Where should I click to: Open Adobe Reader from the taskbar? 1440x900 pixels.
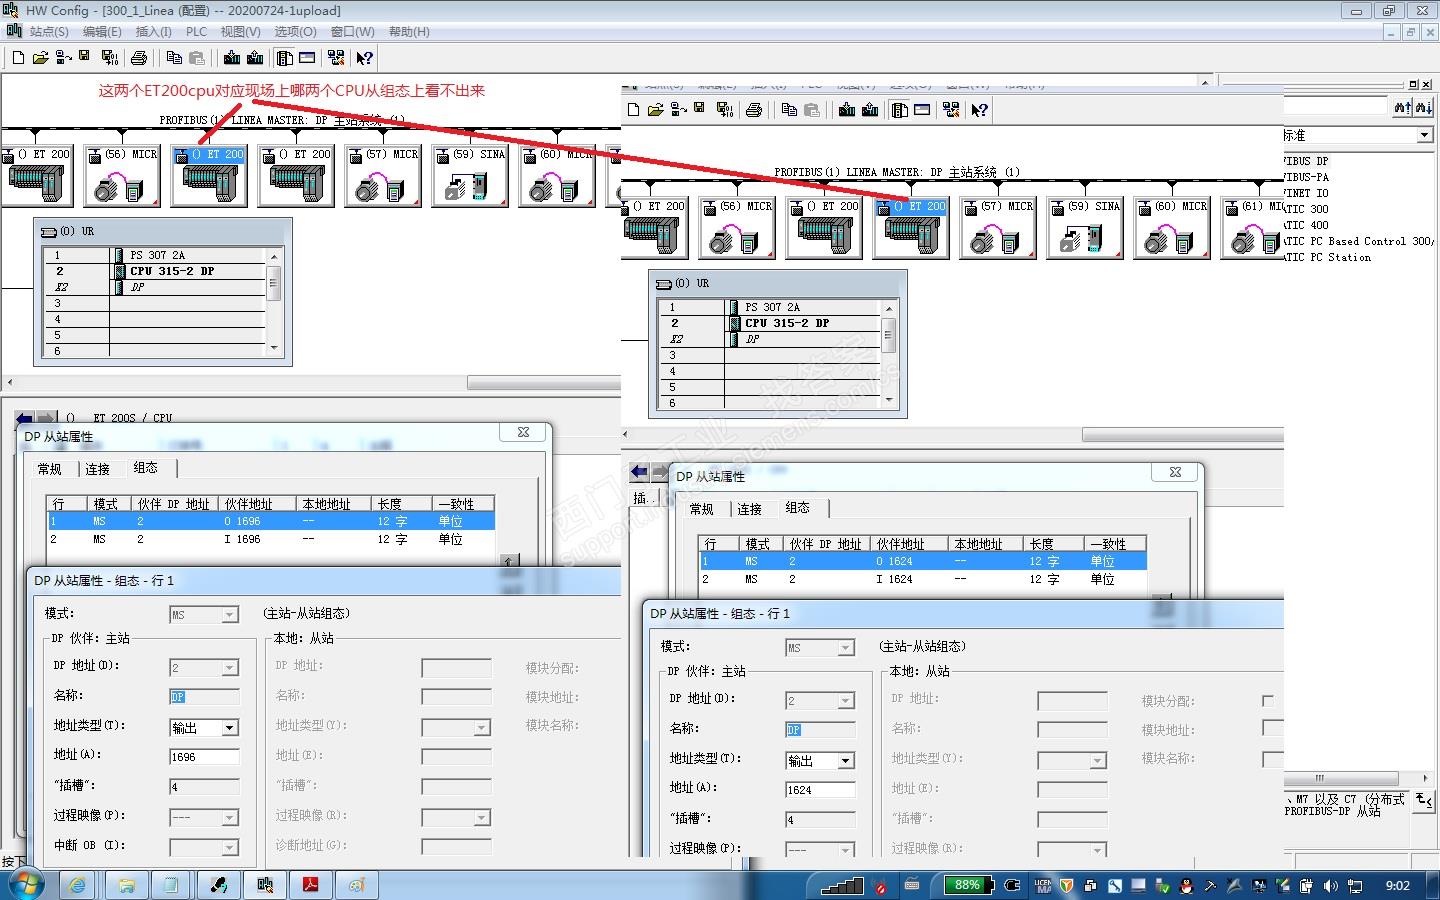pyautogui.click(x=311, y=885)
